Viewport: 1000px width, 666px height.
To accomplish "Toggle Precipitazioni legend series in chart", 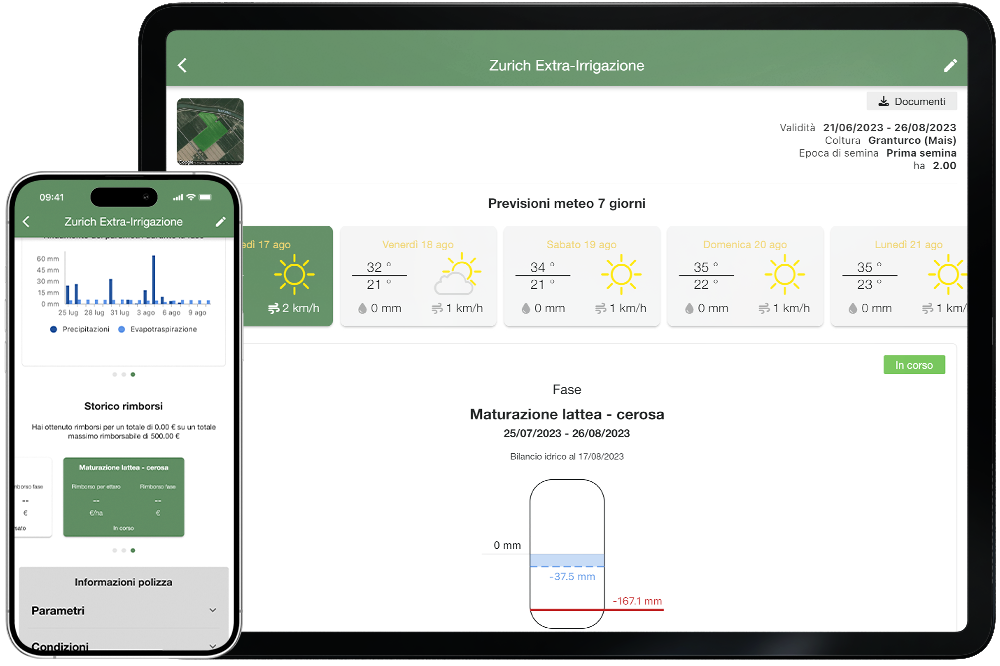I will [80, 329].
